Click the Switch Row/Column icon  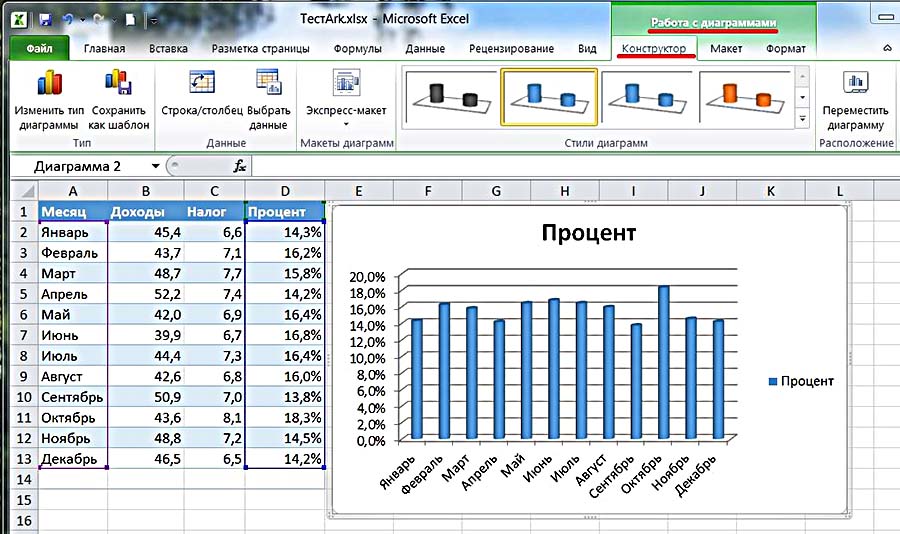[202, 82]
